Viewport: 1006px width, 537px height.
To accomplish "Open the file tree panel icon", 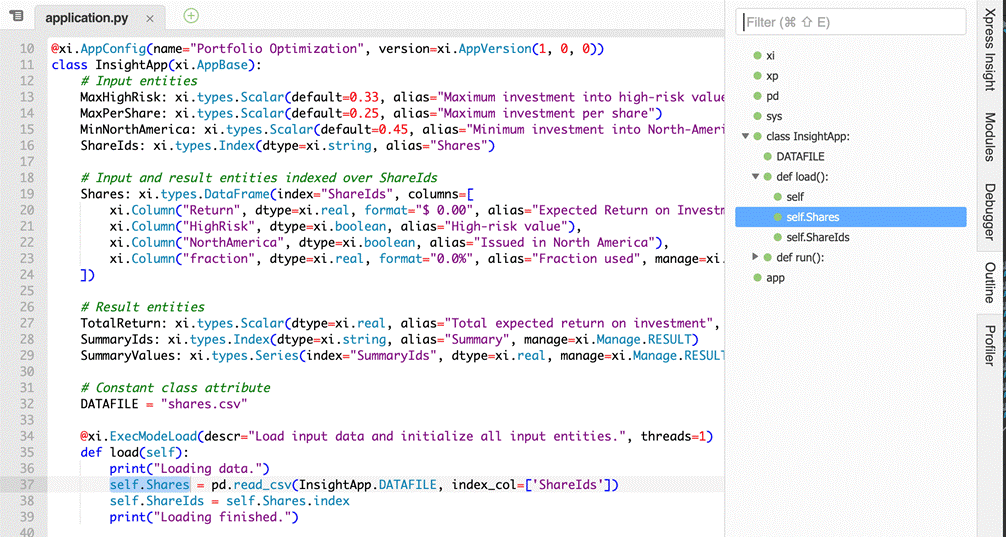I will [x=16, y=16].
